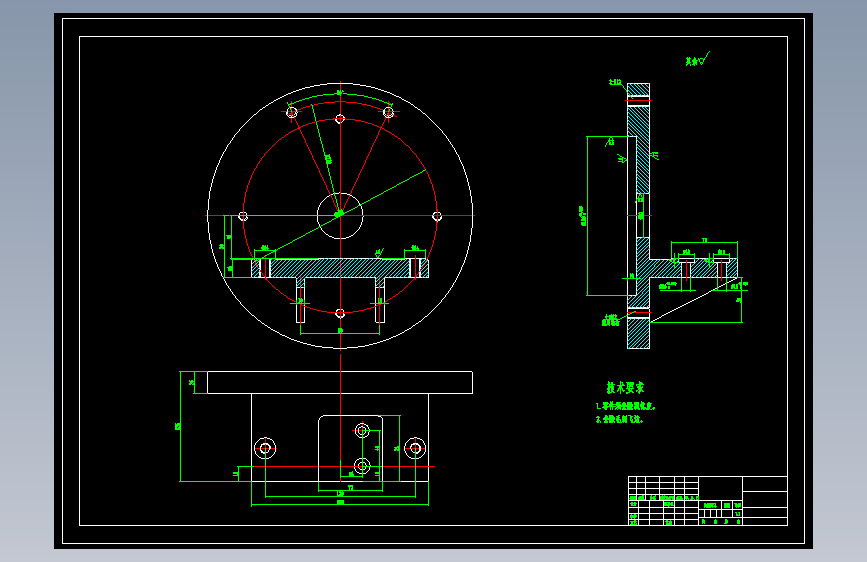
Task: Select the second technical requirement note line
Action: [x=619, y=419]
